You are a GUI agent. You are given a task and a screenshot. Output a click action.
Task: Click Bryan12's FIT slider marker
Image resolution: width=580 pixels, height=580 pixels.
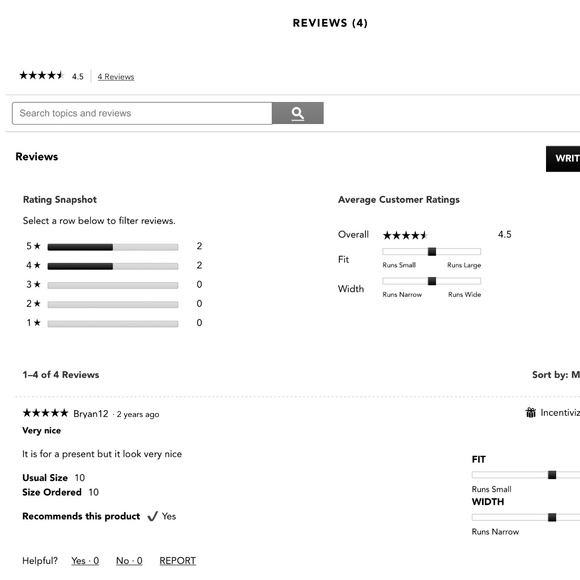pyautogui.click(x=552, y=475)
